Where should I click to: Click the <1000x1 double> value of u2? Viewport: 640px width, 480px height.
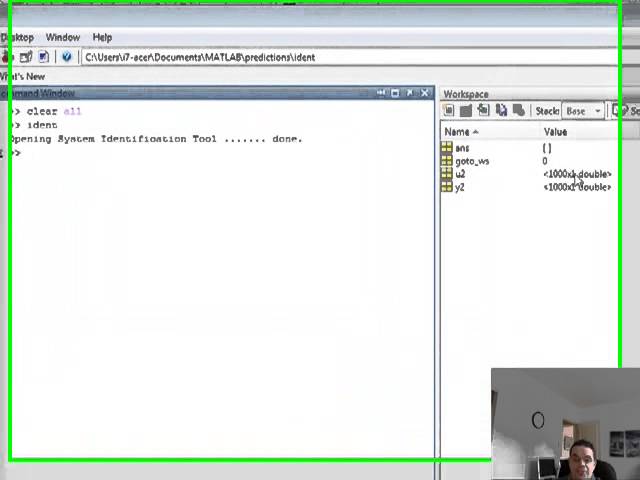point(578,174)
